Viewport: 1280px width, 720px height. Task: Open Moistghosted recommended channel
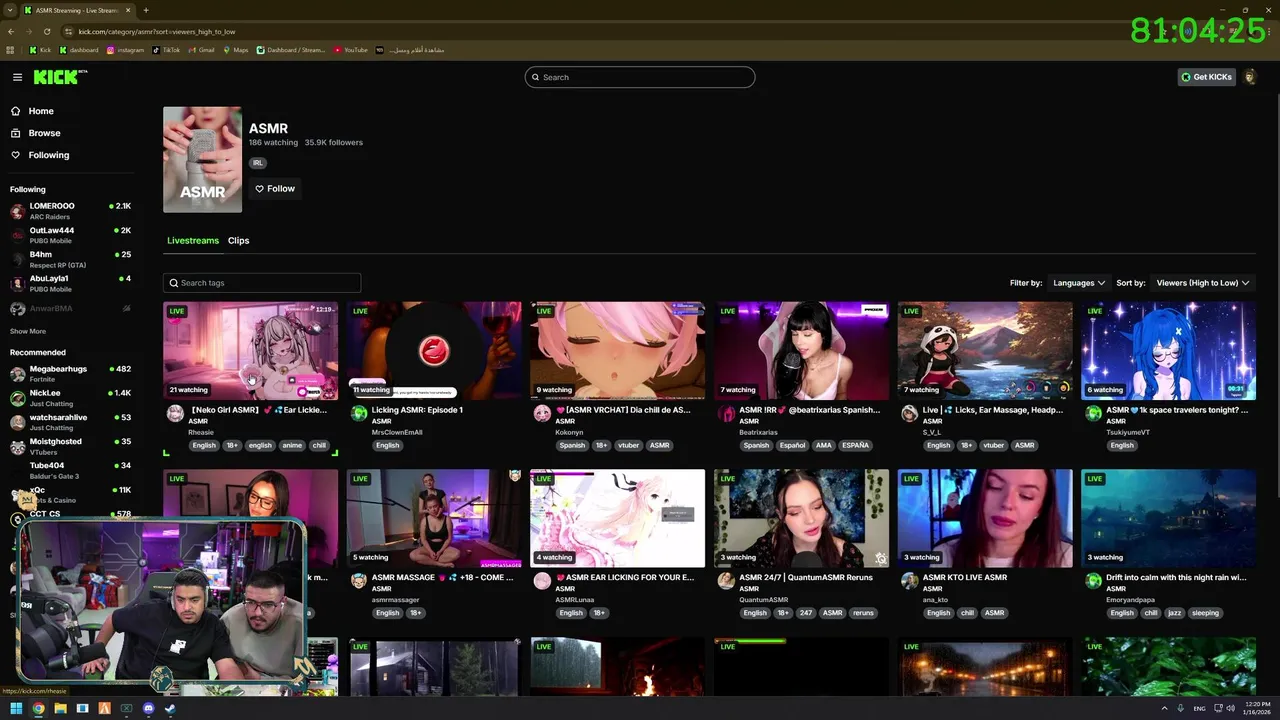(70, 445)
